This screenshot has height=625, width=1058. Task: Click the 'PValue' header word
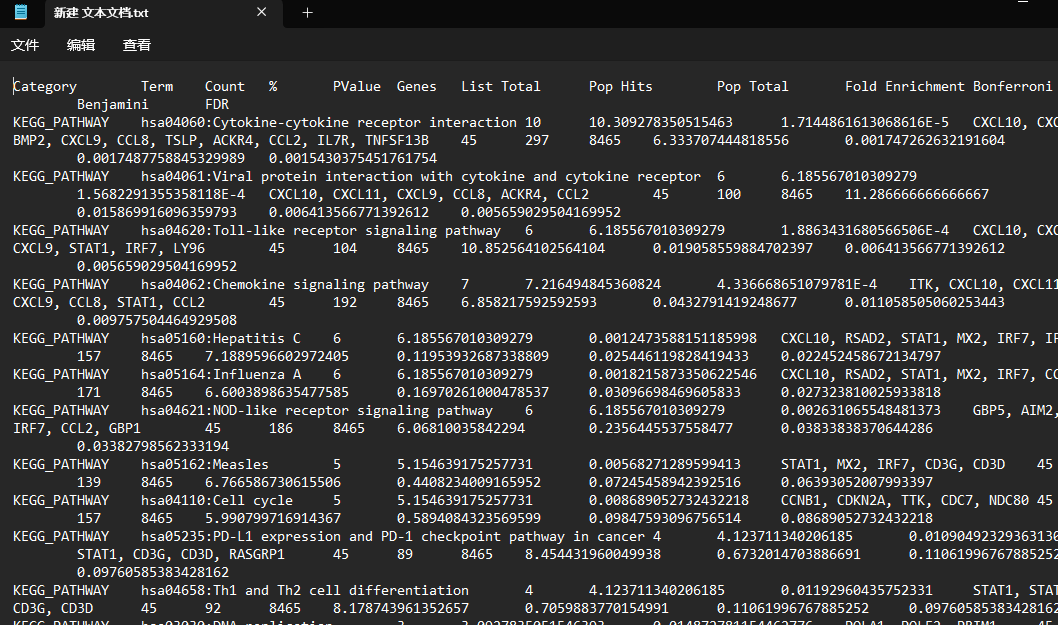click(x=357, y=86)
